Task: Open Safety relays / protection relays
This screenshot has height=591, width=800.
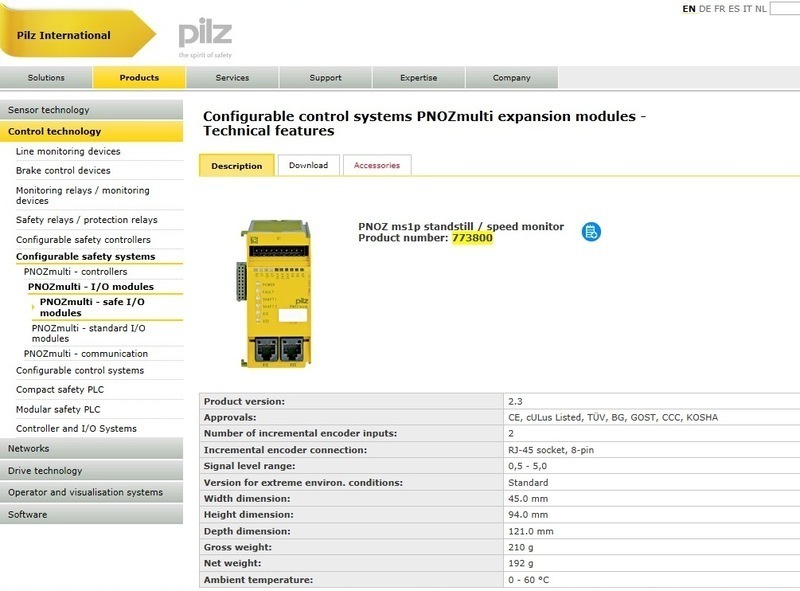Action: click(x=87, y=220)
